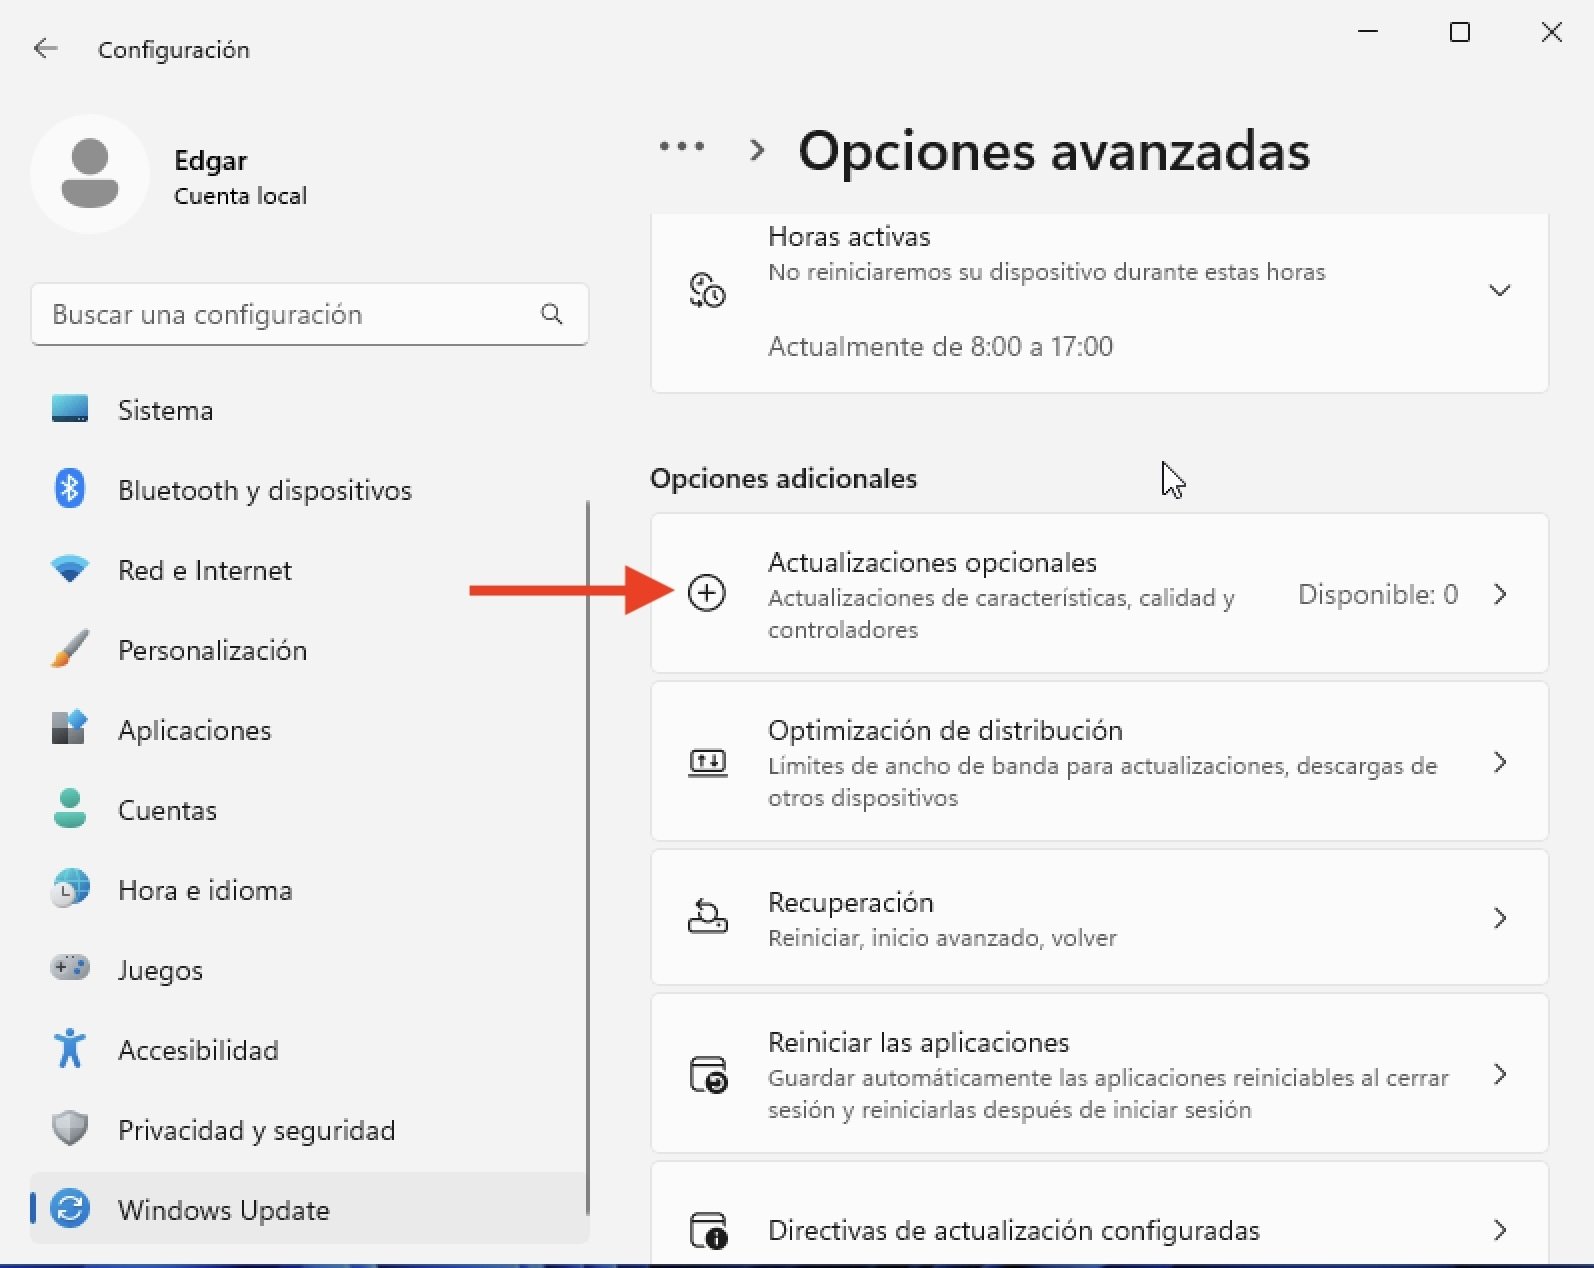Open the Recuperación title

(x=850, y=902)
